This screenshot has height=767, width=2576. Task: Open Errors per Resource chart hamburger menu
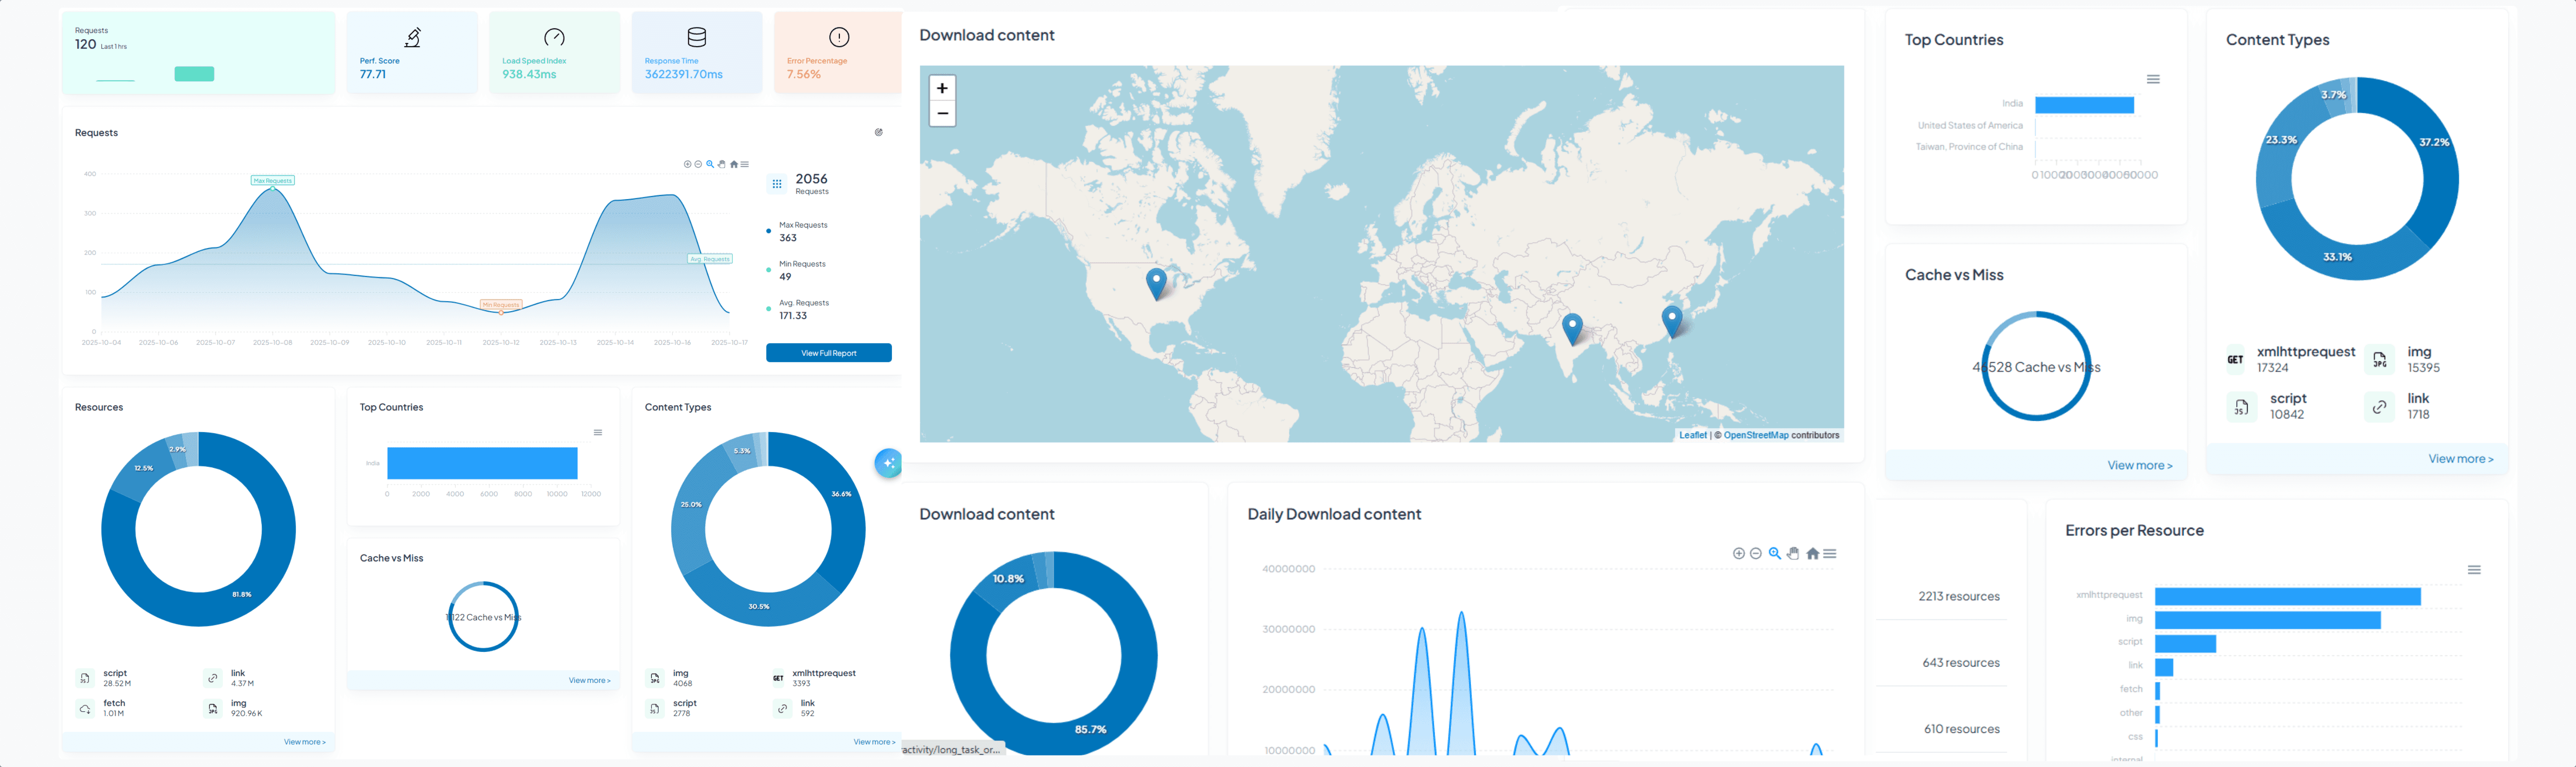click(2474, 570)
